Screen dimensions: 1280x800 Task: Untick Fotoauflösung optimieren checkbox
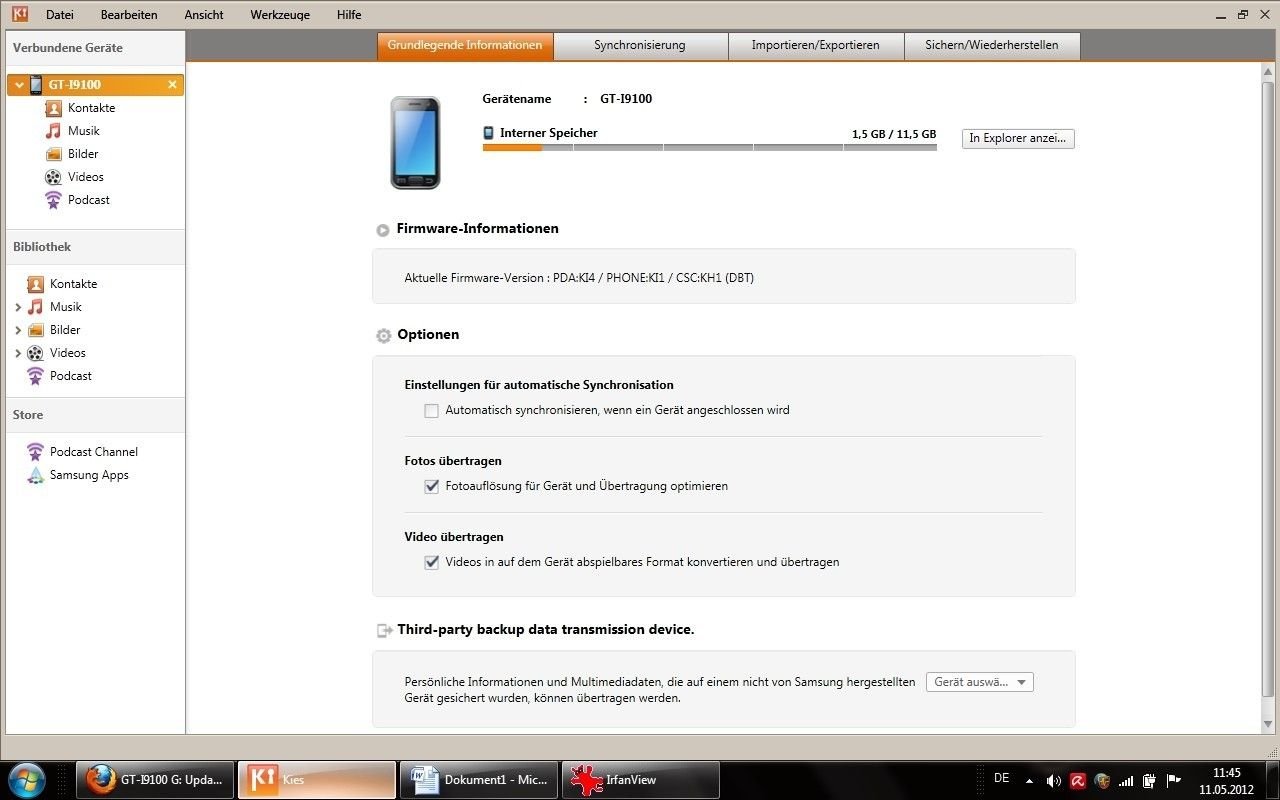tap(432, 487)
